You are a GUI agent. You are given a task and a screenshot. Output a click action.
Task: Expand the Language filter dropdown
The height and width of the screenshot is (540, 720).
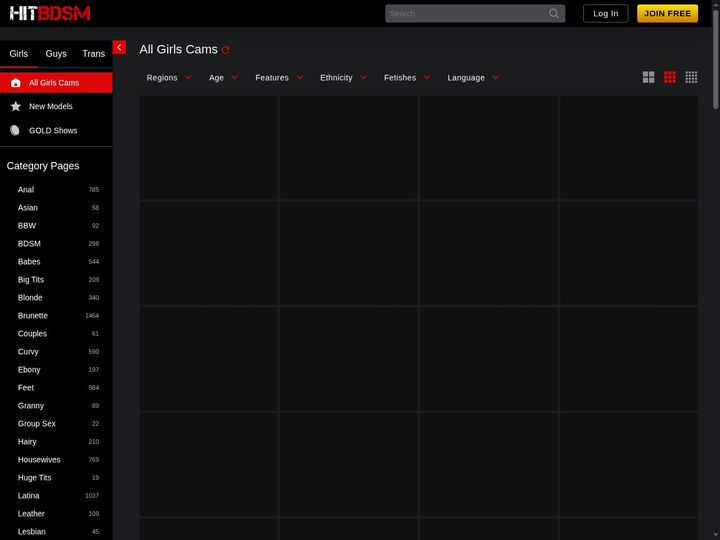point(472,78)
